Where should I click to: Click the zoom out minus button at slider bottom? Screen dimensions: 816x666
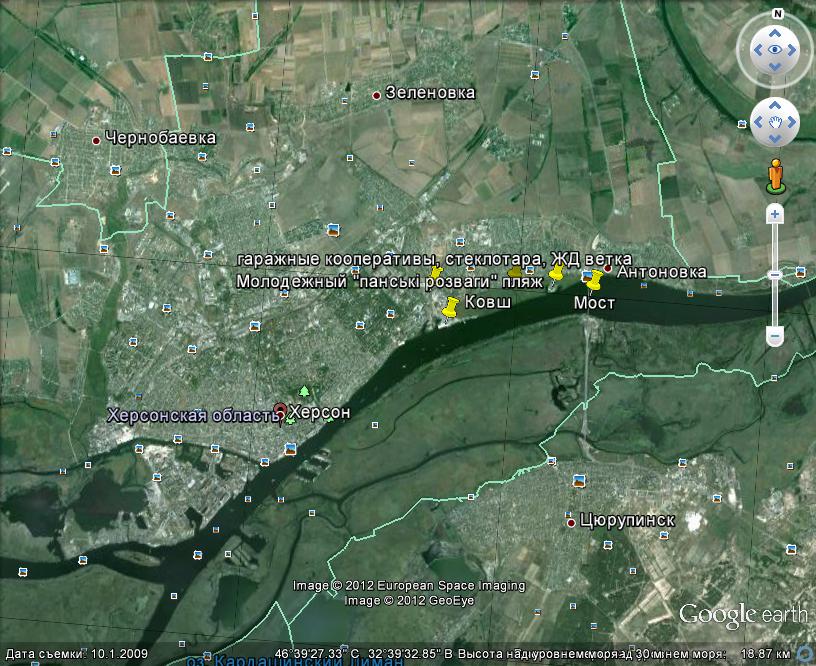click(x=775, y=337)
